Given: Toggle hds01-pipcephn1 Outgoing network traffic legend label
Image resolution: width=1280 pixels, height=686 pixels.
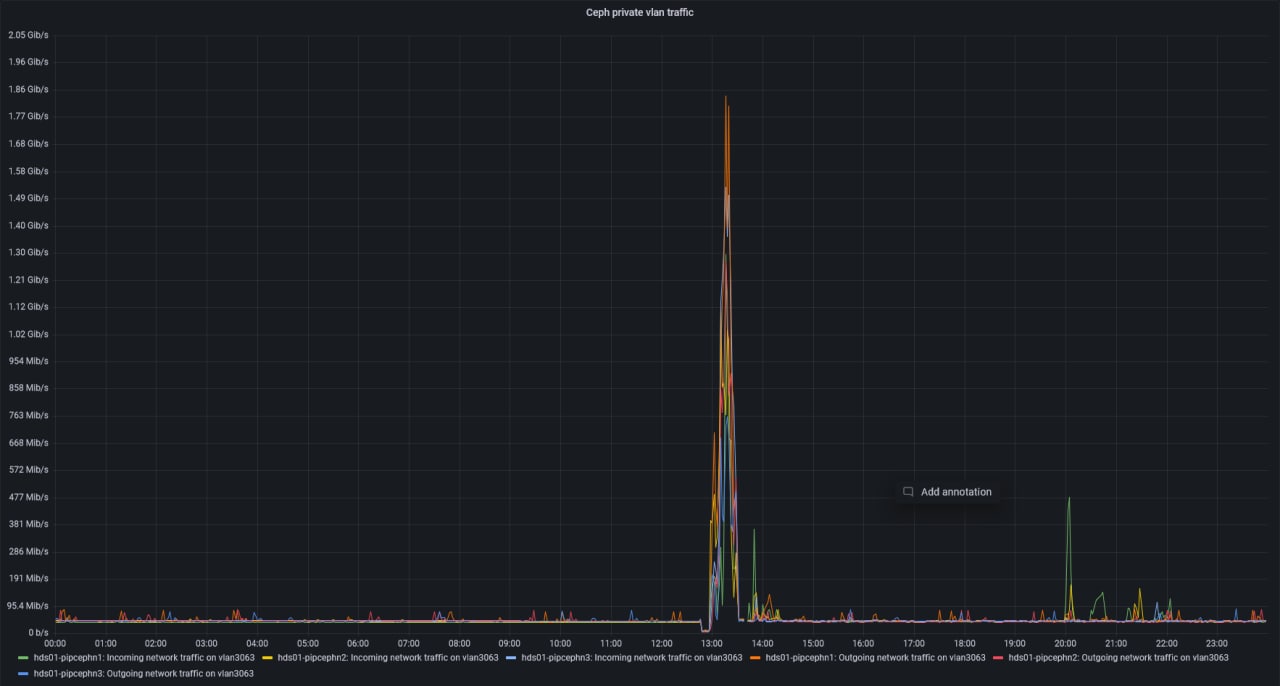Looking at the screenshot, I should point(874,658).
